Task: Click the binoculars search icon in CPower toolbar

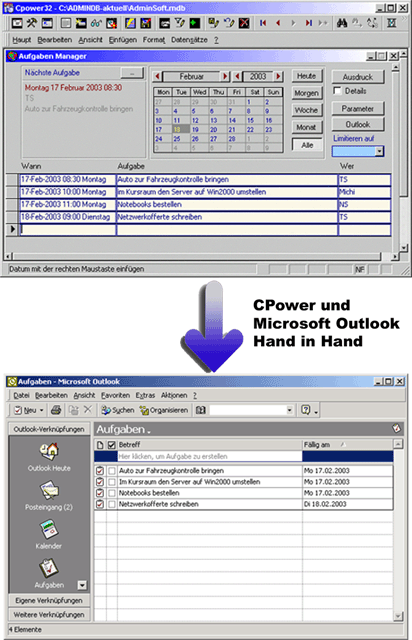Action: pos(342,23)
